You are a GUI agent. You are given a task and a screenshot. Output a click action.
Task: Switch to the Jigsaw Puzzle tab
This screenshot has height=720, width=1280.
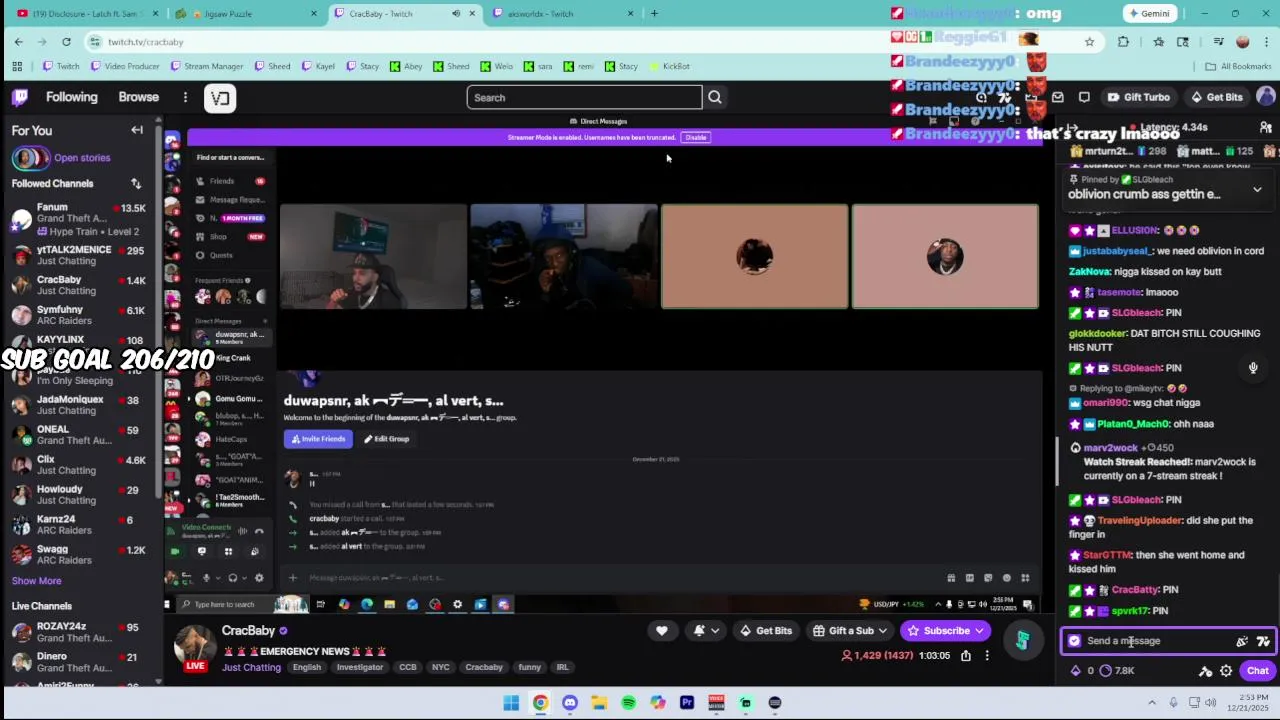245,14
